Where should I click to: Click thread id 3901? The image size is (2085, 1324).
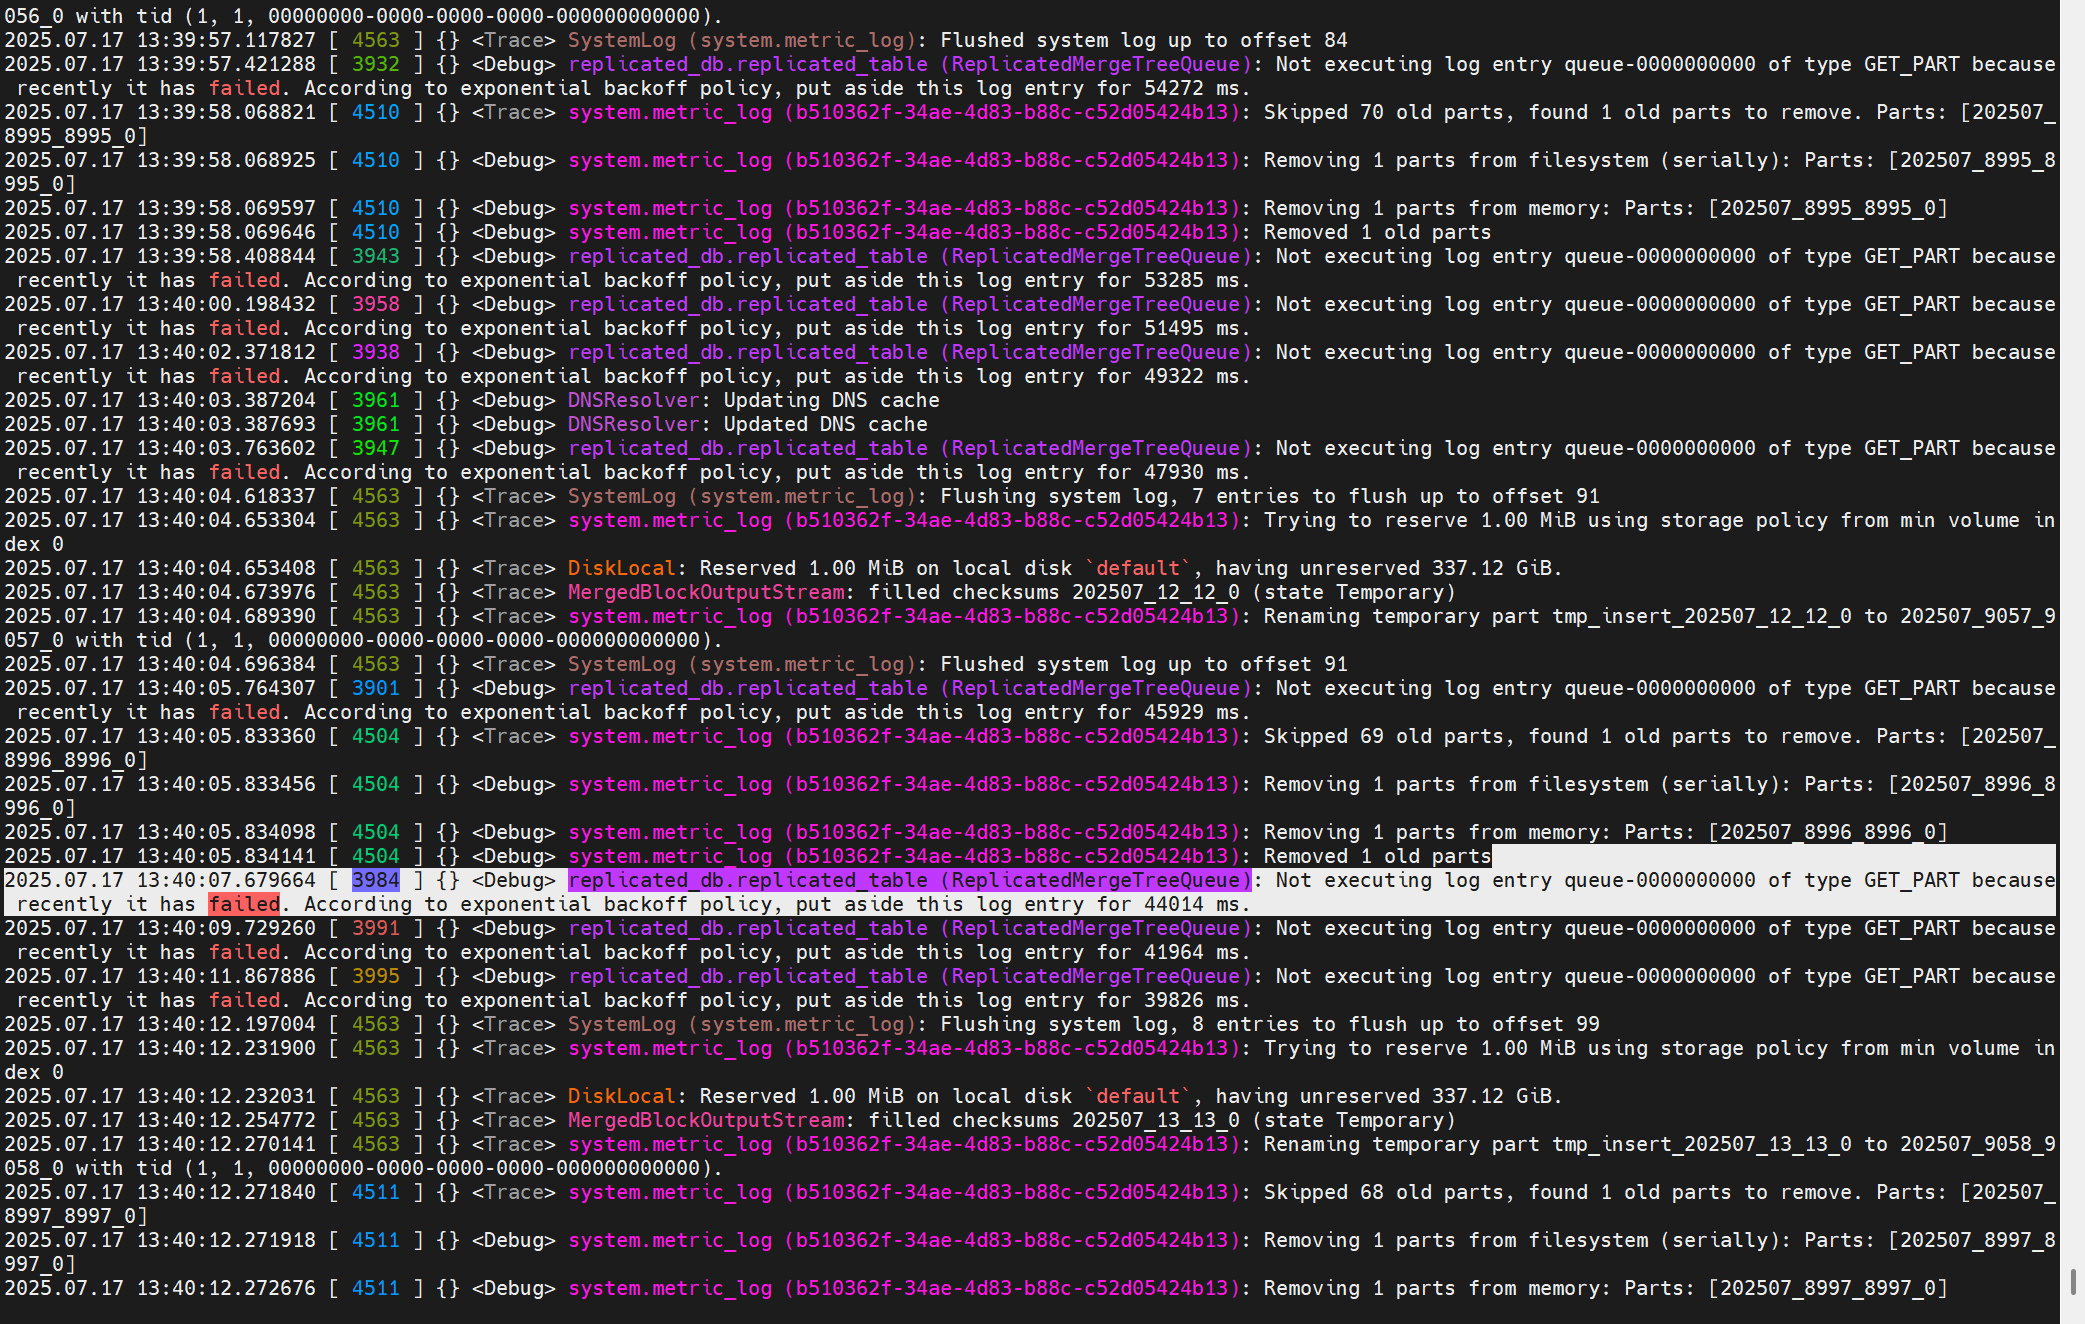pyautogui.click(x=375, y=688)
